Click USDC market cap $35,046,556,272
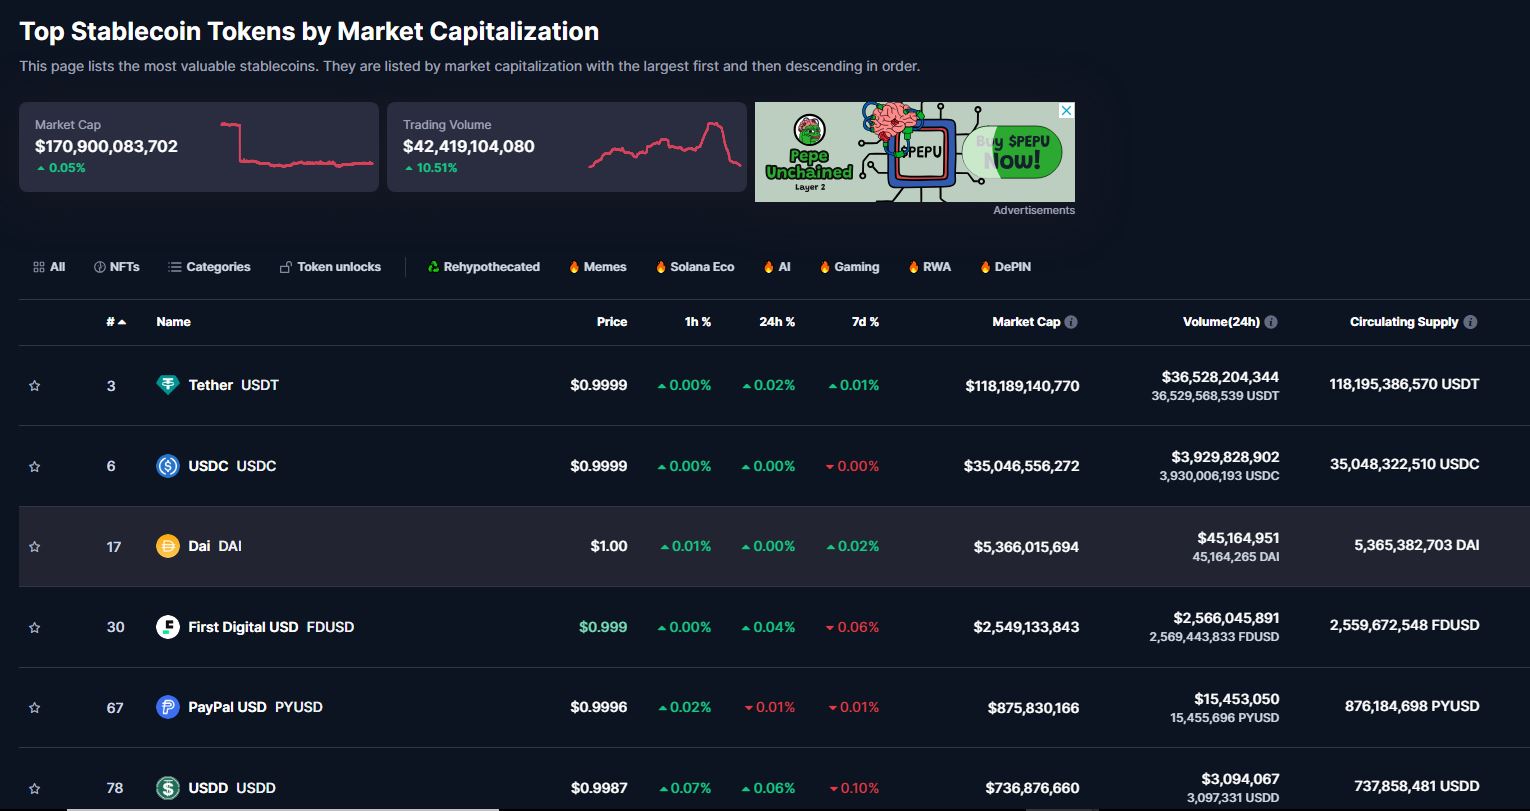 coord(1022,466)
